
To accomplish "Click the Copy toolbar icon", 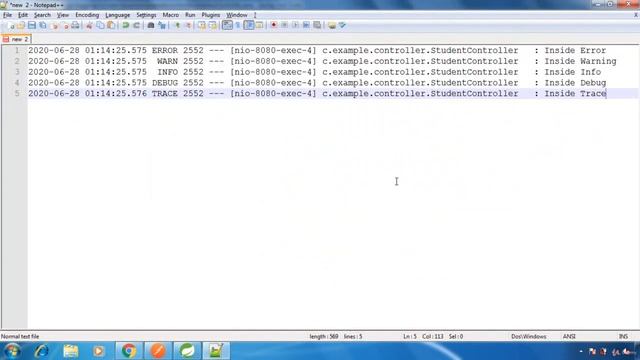I will [100, 25].
